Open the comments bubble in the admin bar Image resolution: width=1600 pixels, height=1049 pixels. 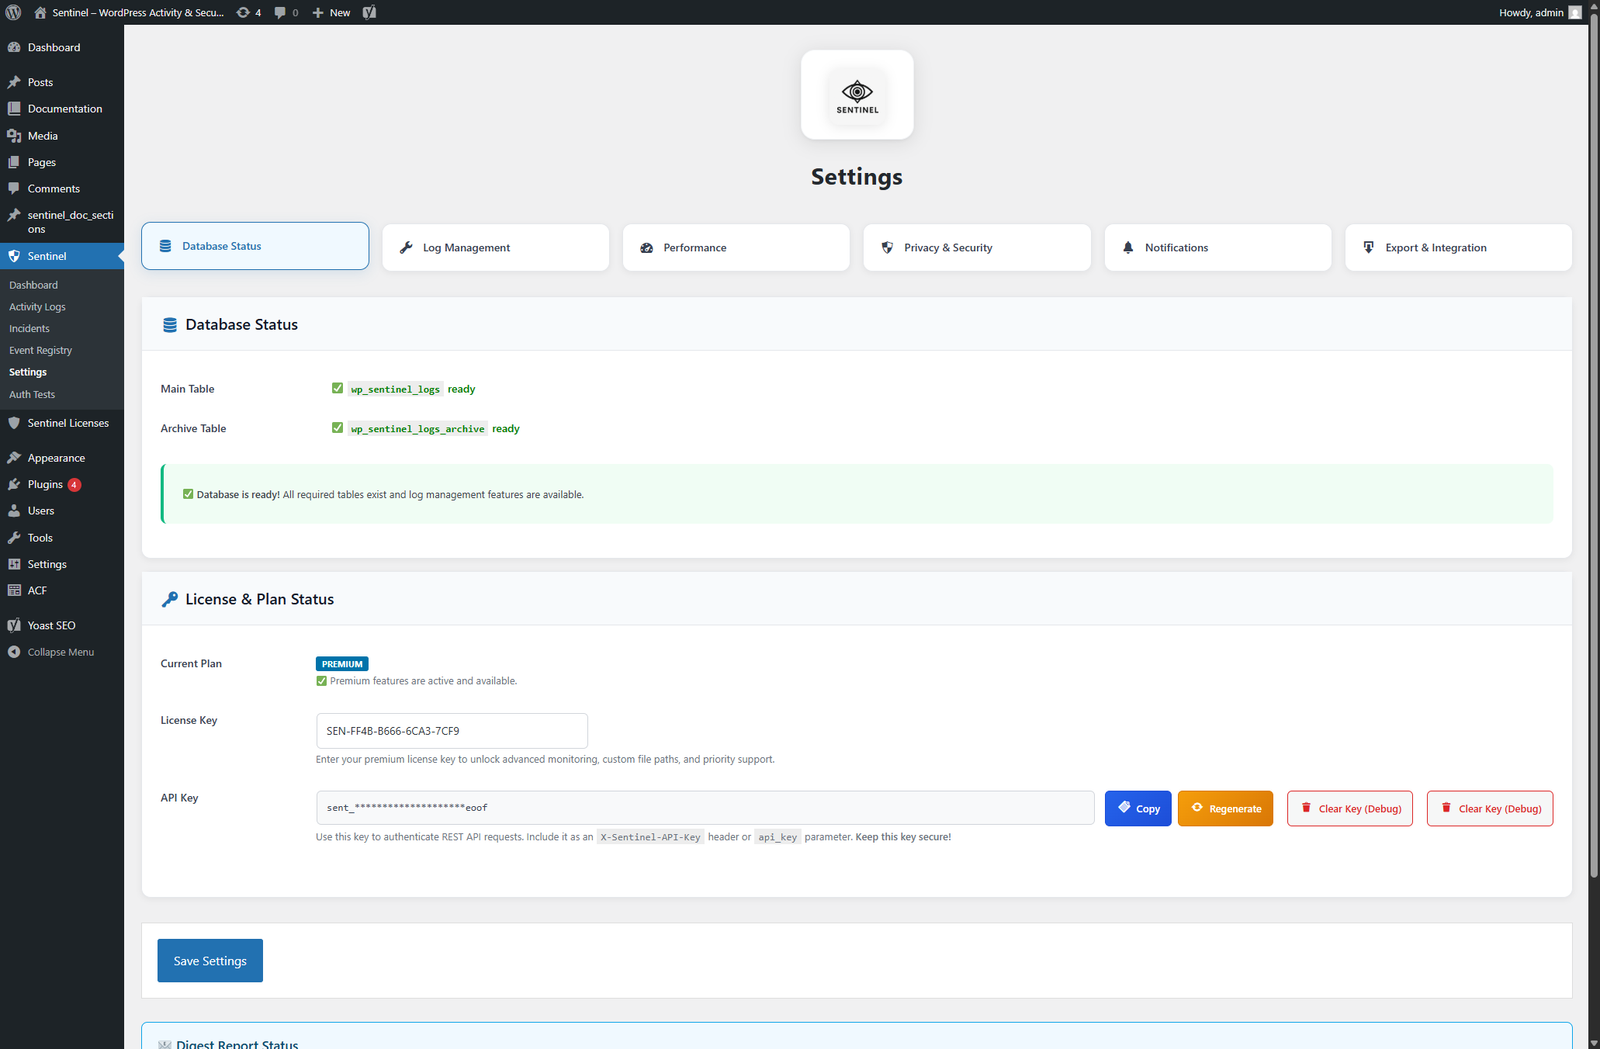279,12
